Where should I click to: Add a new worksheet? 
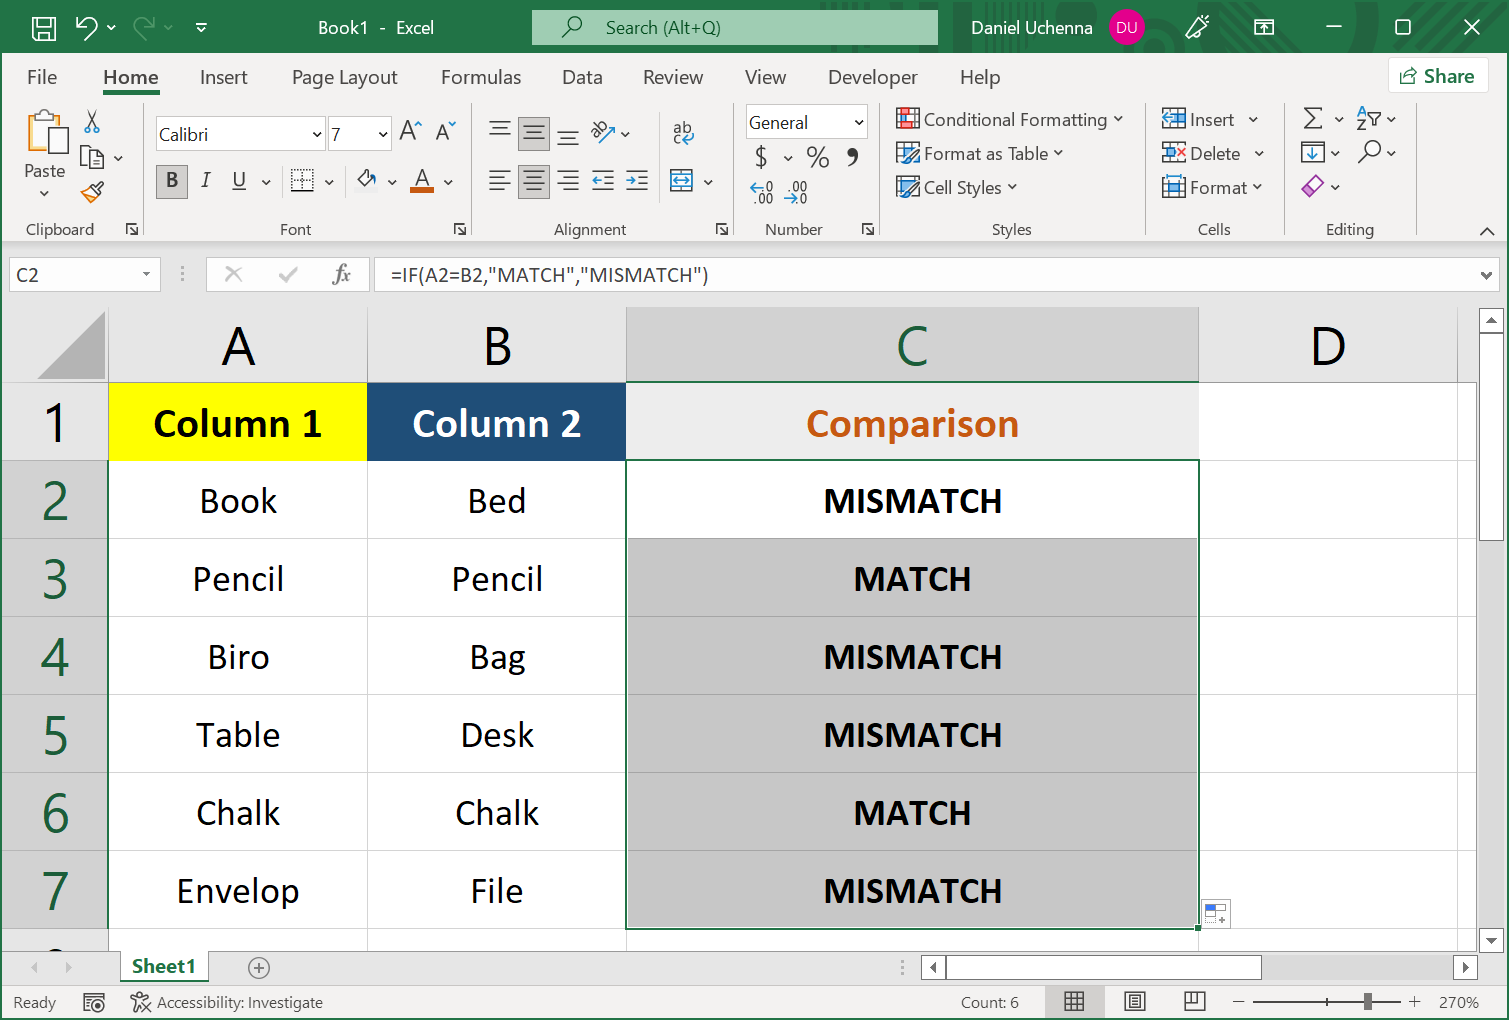tap(258, 967)
